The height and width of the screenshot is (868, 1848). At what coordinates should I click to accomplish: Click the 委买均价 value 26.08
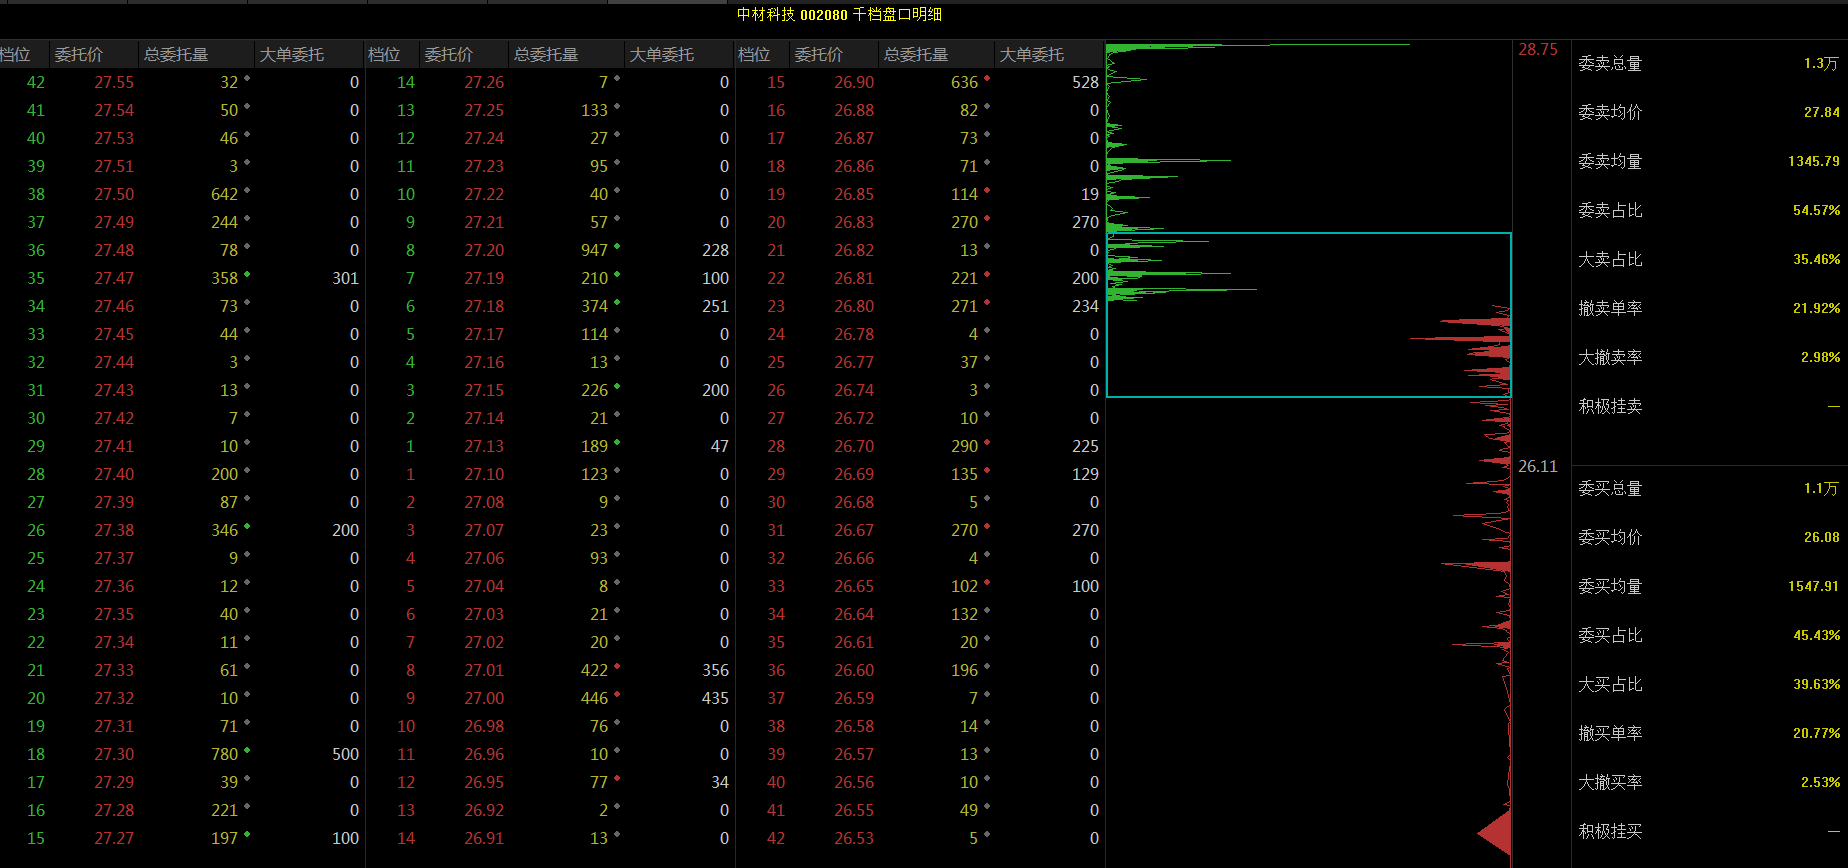(x=1821, y=537)
